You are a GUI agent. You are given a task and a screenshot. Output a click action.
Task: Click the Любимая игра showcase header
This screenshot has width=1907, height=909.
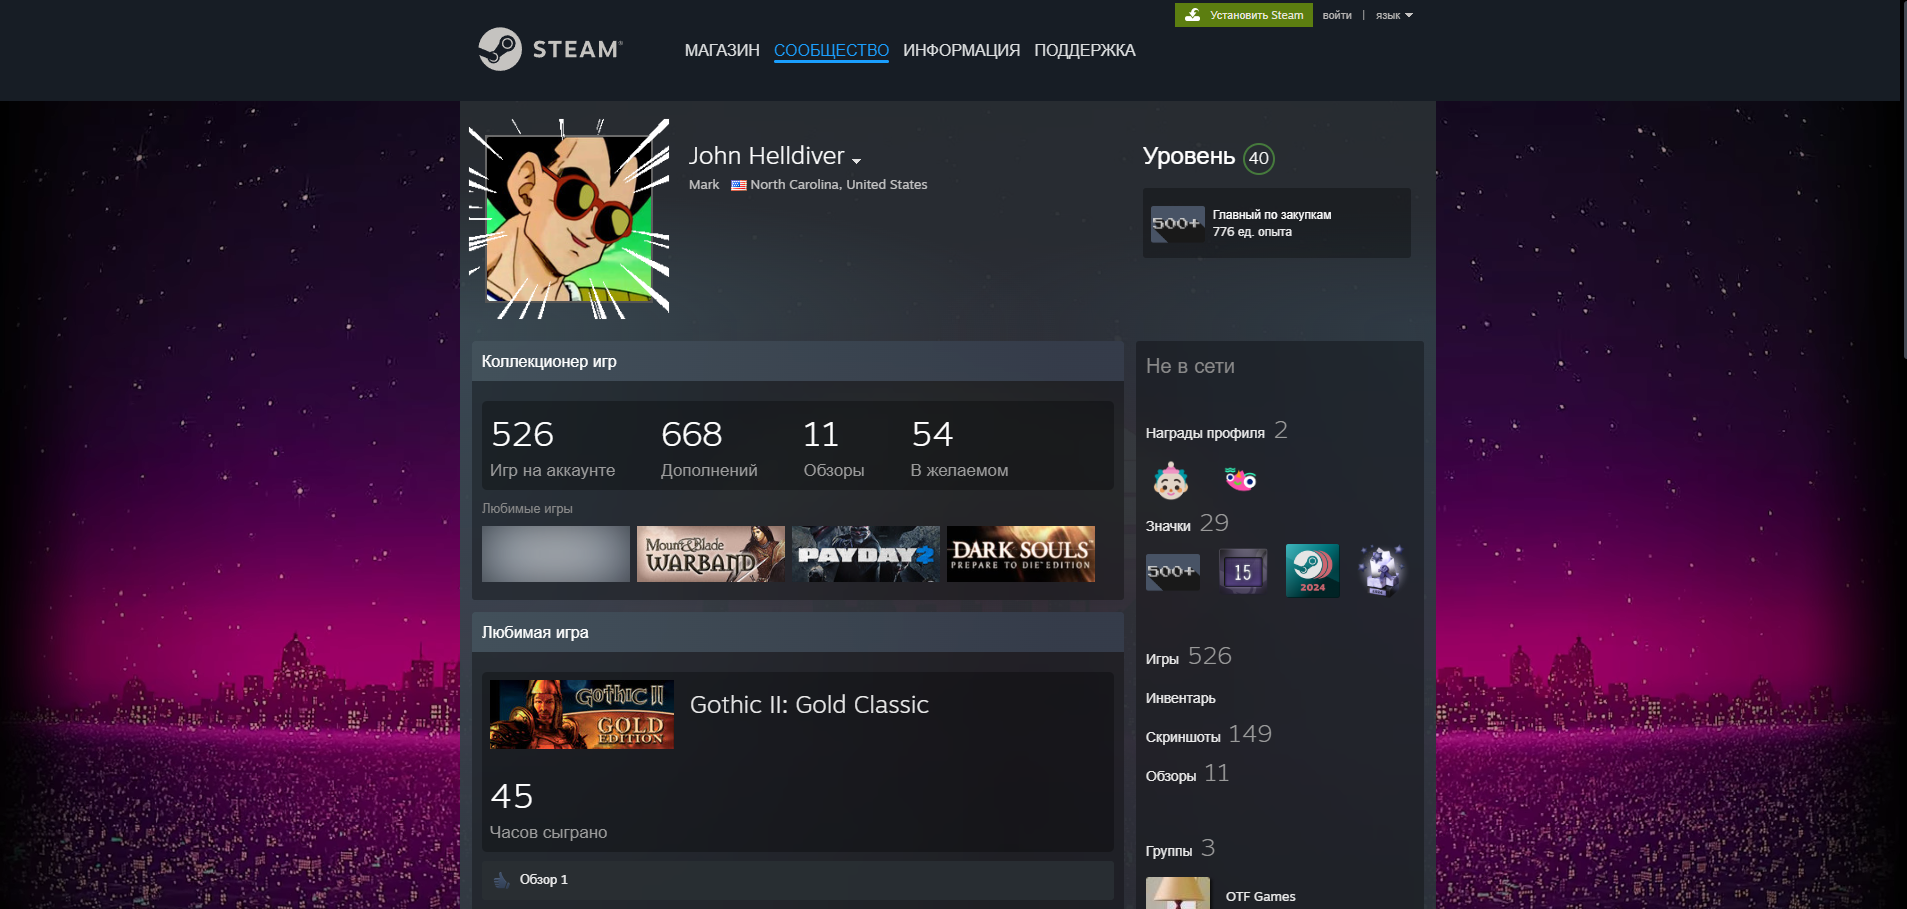tap(798, 632)
